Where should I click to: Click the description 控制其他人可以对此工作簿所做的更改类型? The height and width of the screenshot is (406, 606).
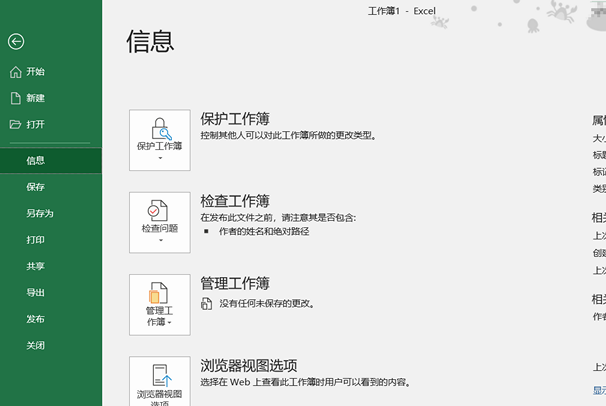tap(288, 136)
